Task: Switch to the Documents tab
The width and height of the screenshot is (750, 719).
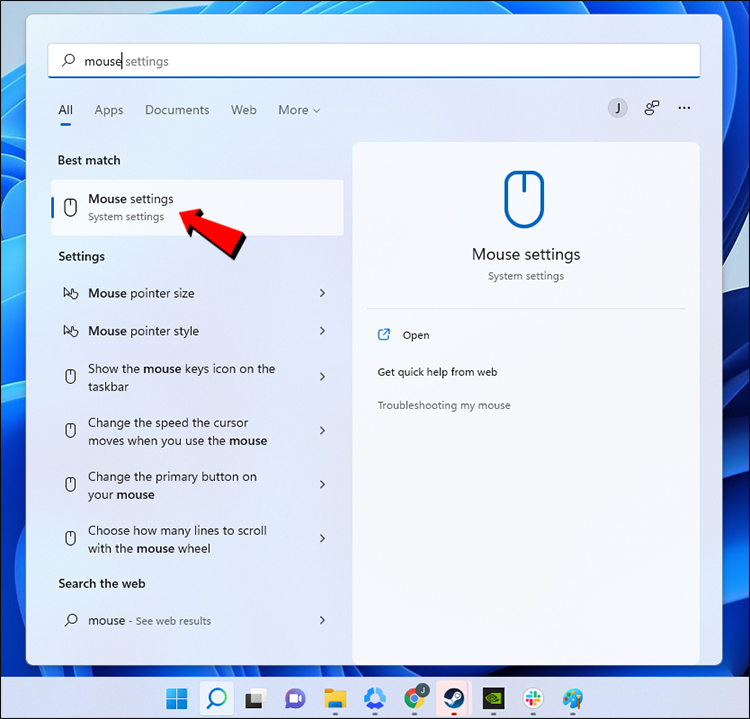Action: pos(177,110)
